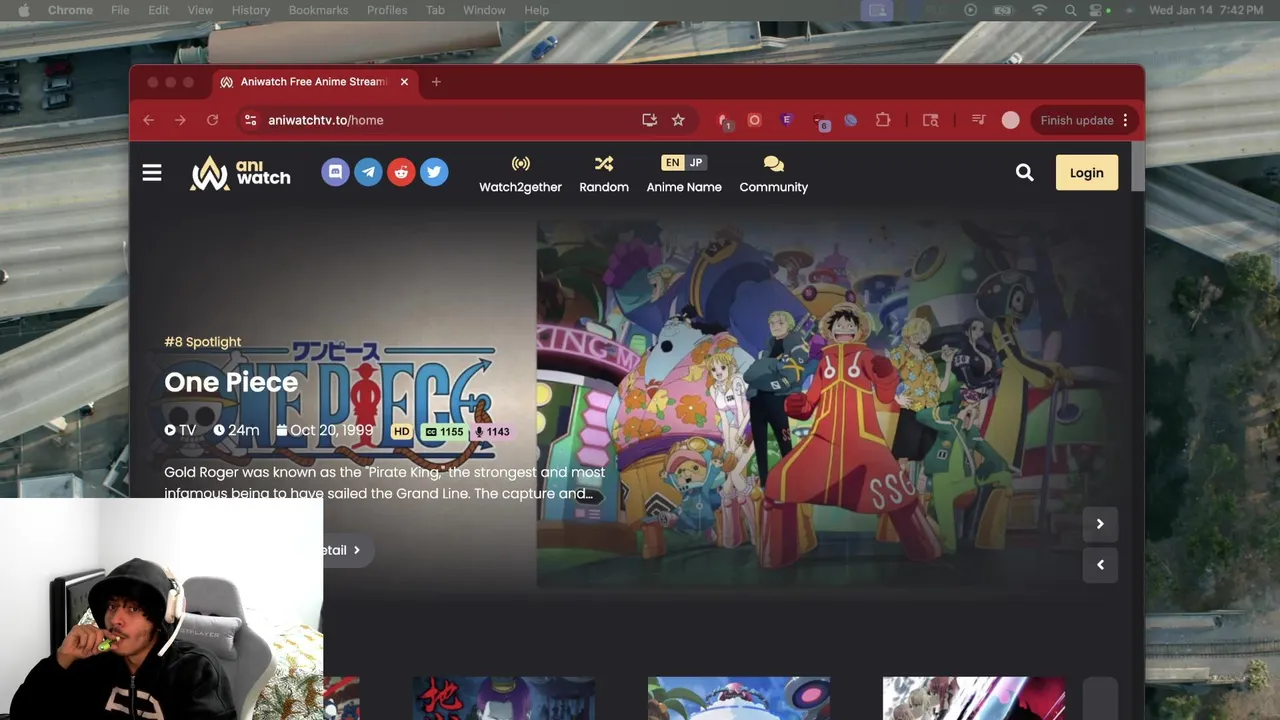The height and width of the screenshot is (720, 1280).
Task: Open the Telegram social link icon
Action: (x=368, y=172)
